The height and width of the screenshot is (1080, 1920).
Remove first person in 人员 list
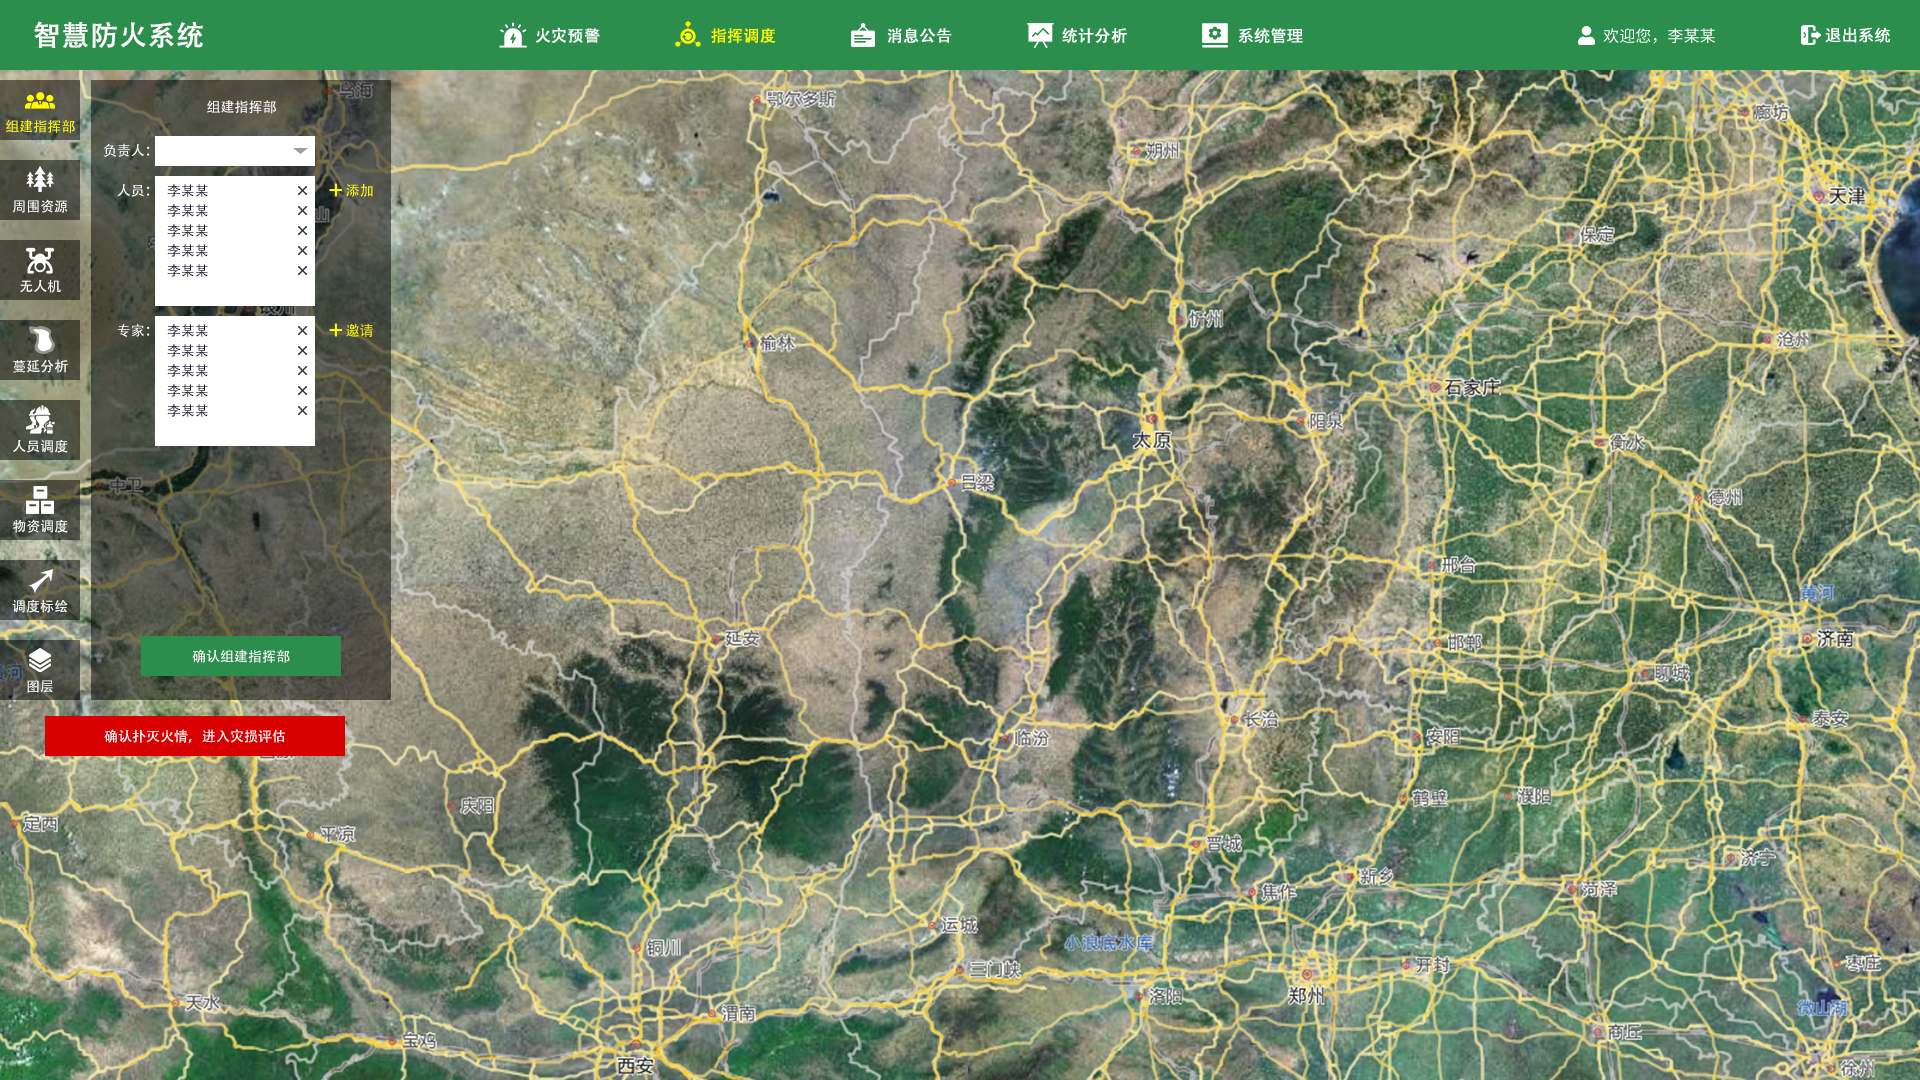click(302, 191)
